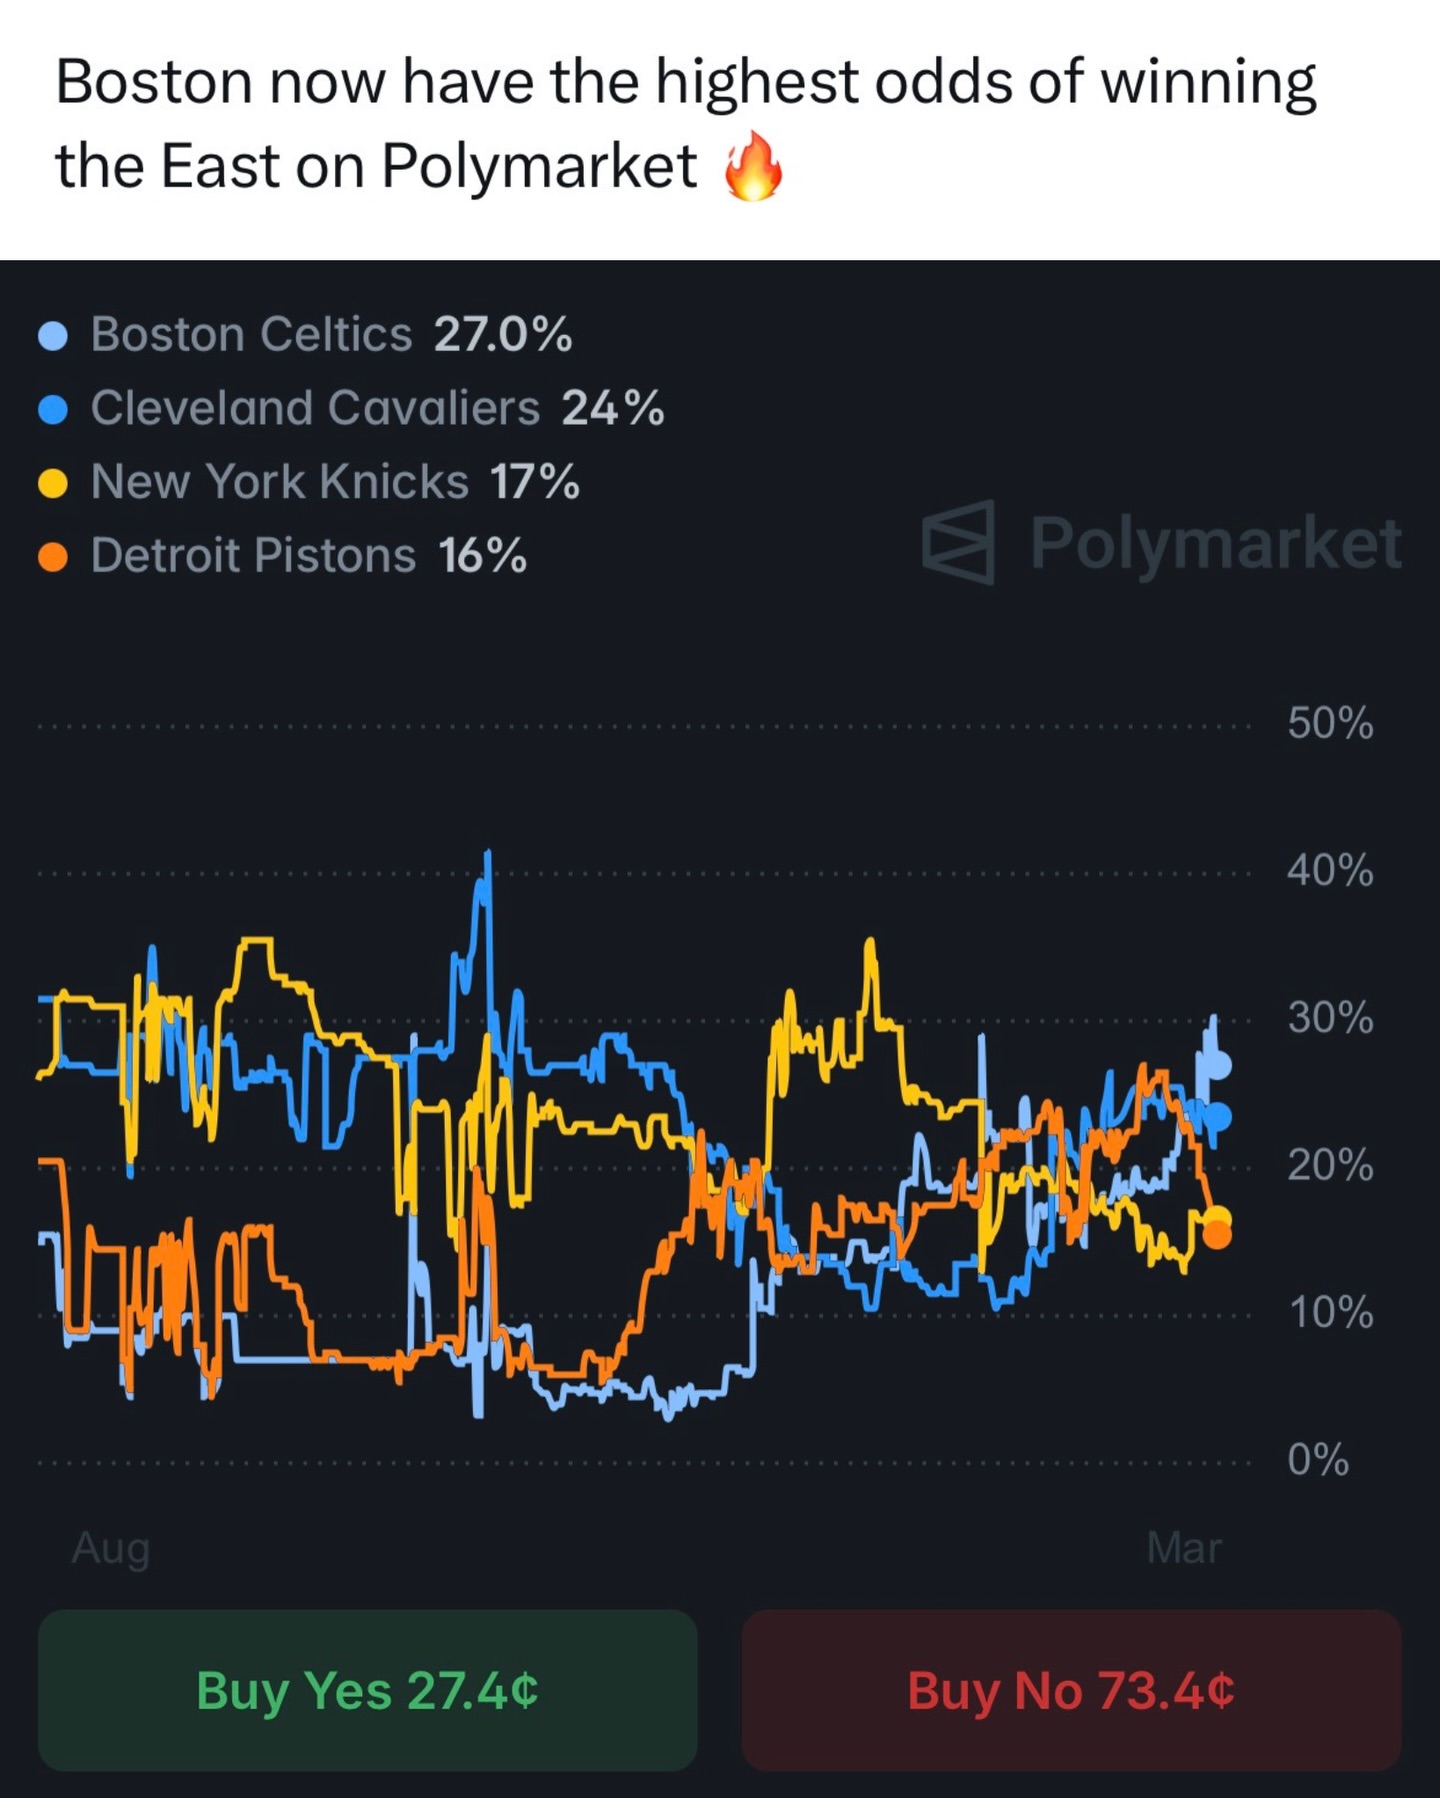Screen dimensions: 1440x1798
Task: Click the Buy Yes 27.4¢ button
Action: coord(367,1691)
